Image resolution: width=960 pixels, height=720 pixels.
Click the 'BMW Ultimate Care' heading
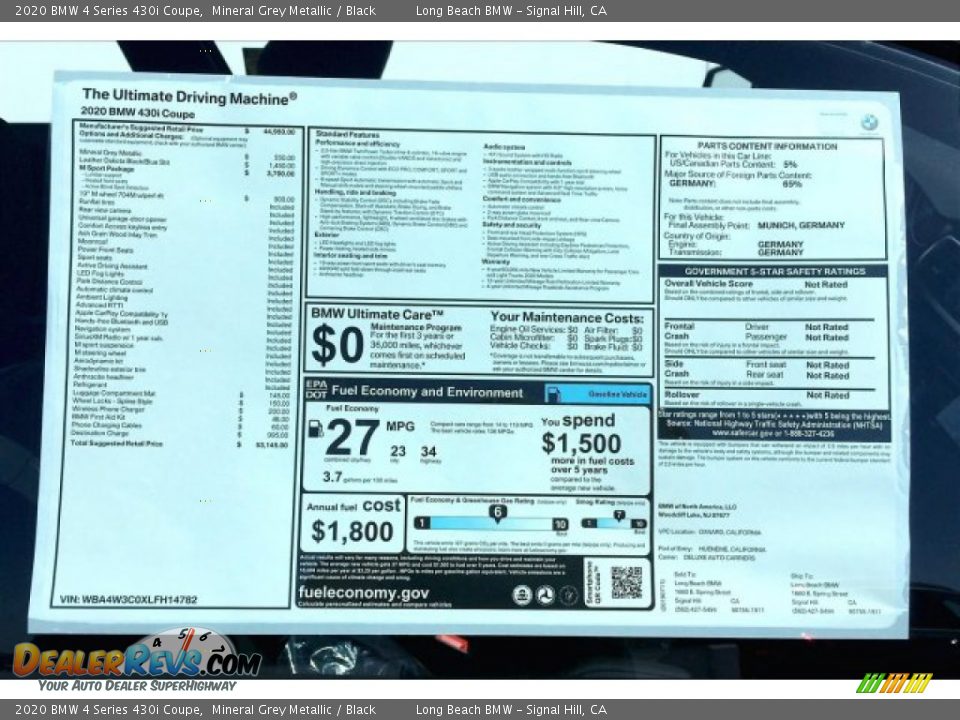[x=377, y=314]
